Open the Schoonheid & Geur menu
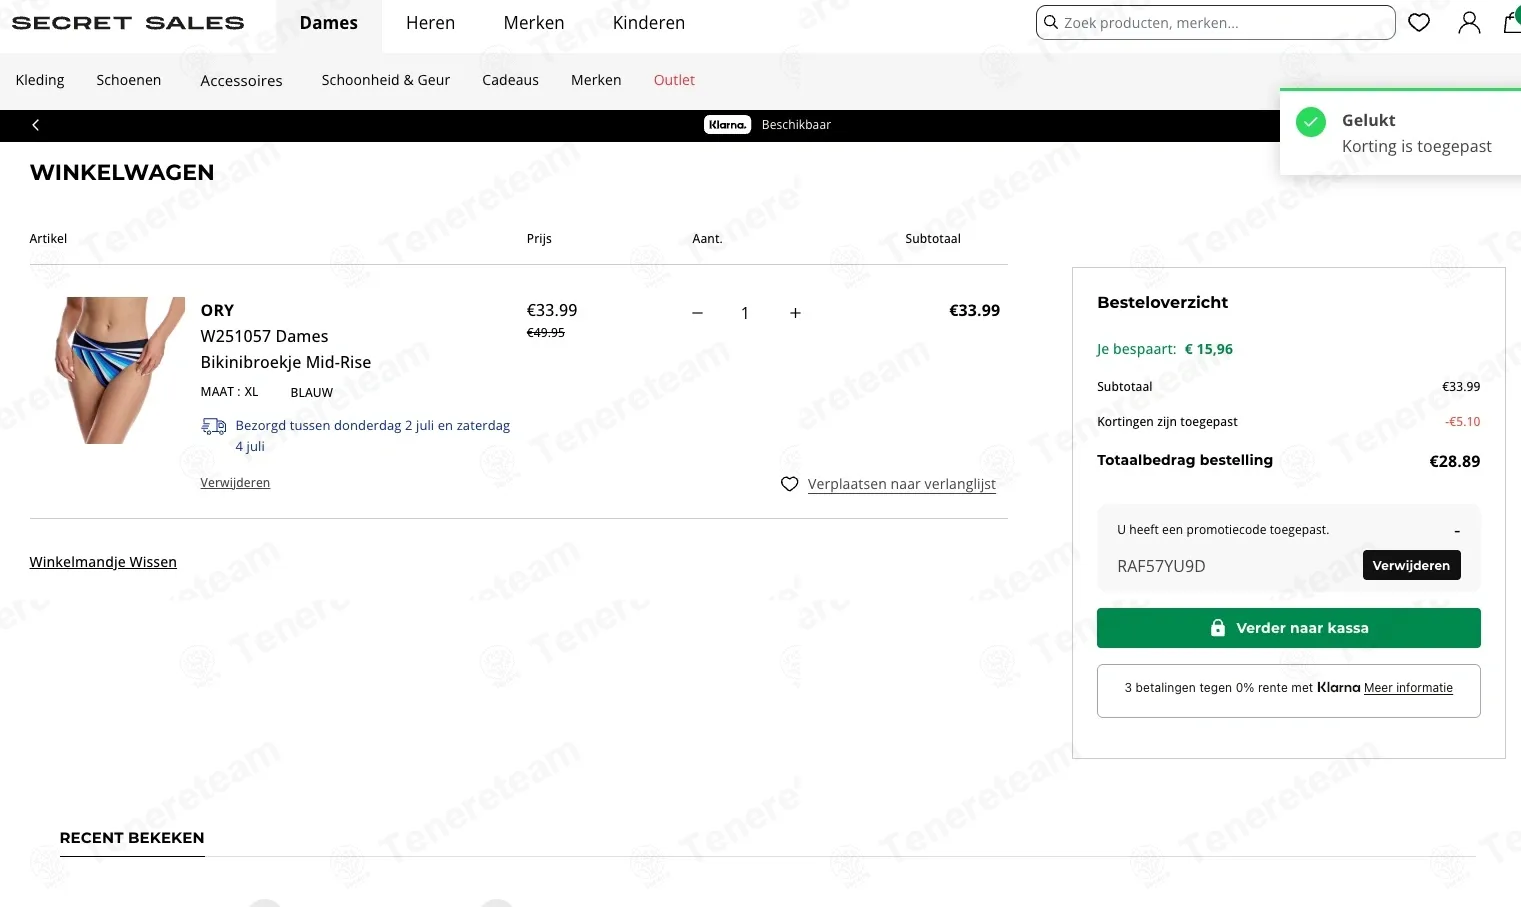The image size is (1521, 907). coord(386,80)
